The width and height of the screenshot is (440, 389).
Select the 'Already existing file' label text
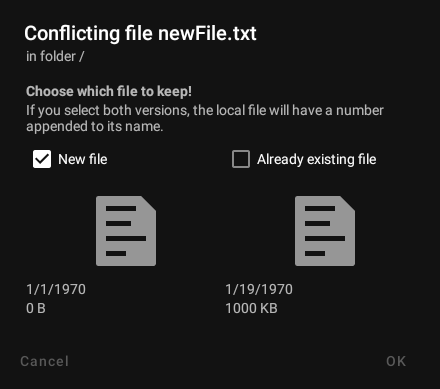[x=317, y=159]
